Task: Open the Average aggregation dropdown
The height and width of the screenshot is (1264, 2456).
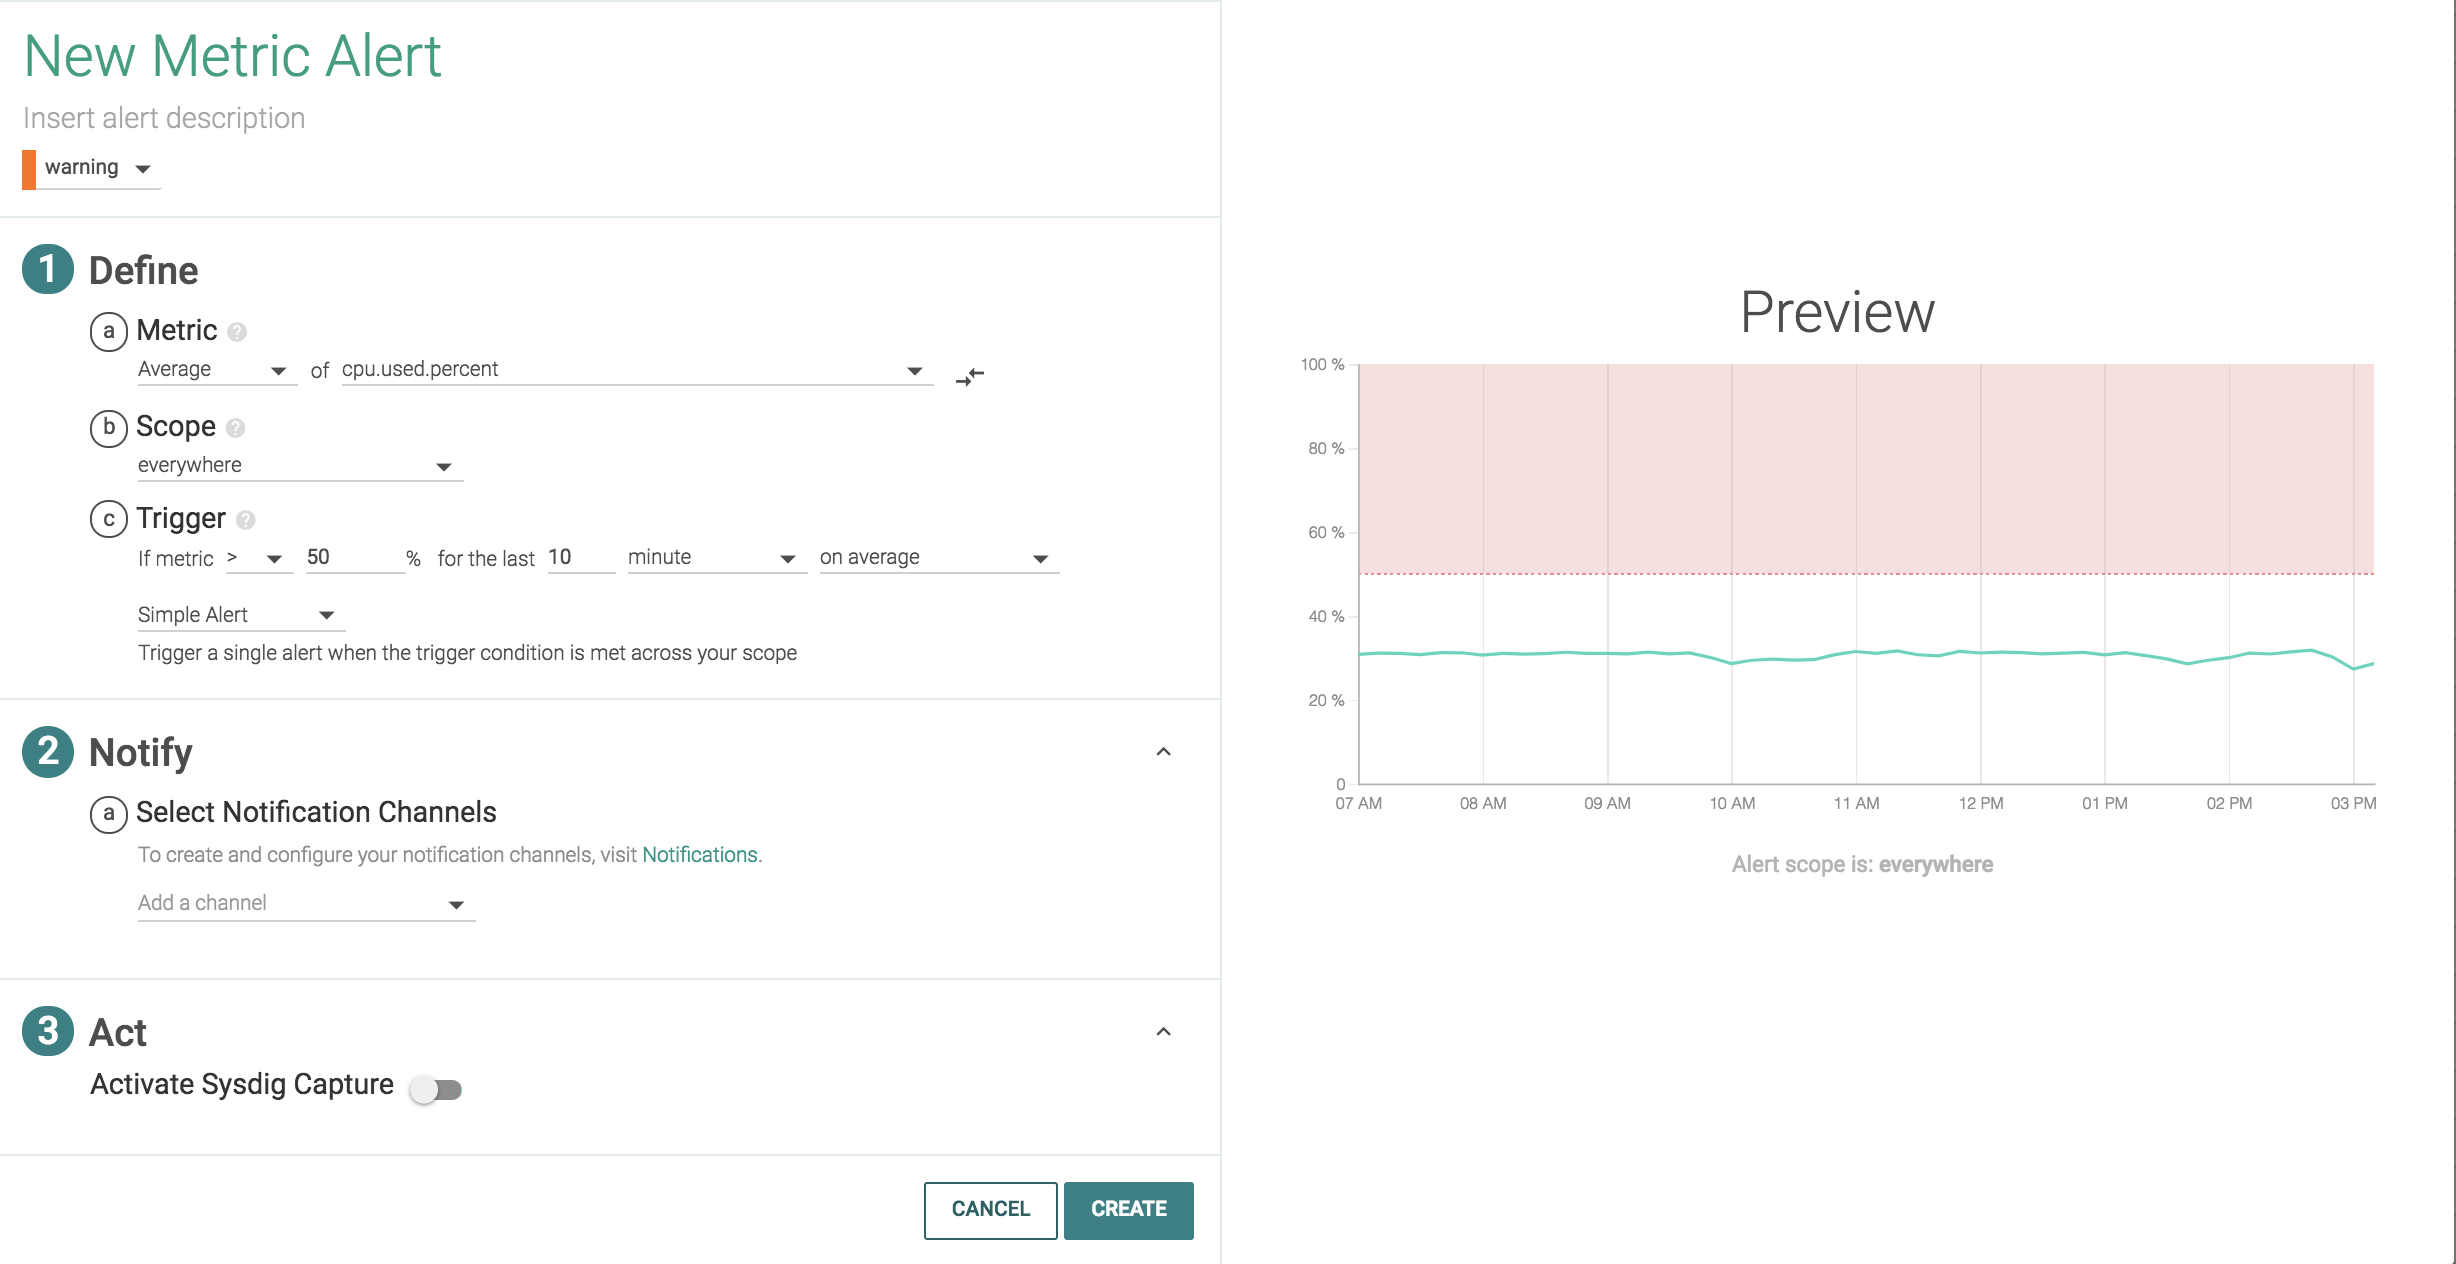Action: click(x=216, y=369)
